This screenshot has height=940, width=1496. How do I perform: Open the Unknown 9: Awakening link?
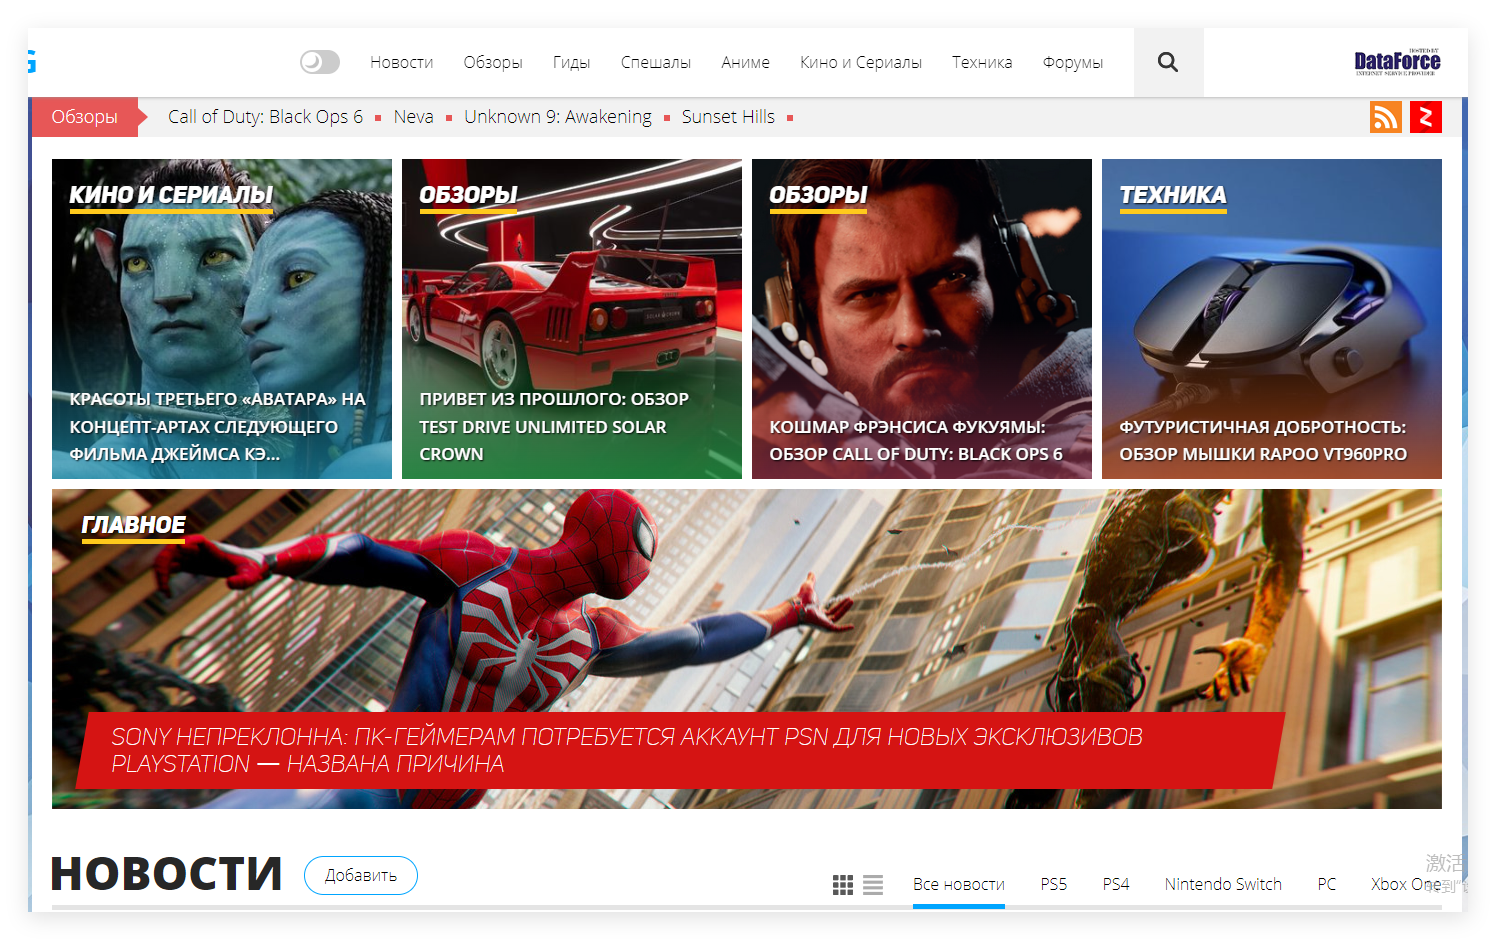pyautogui.click(x=557, y=117)
